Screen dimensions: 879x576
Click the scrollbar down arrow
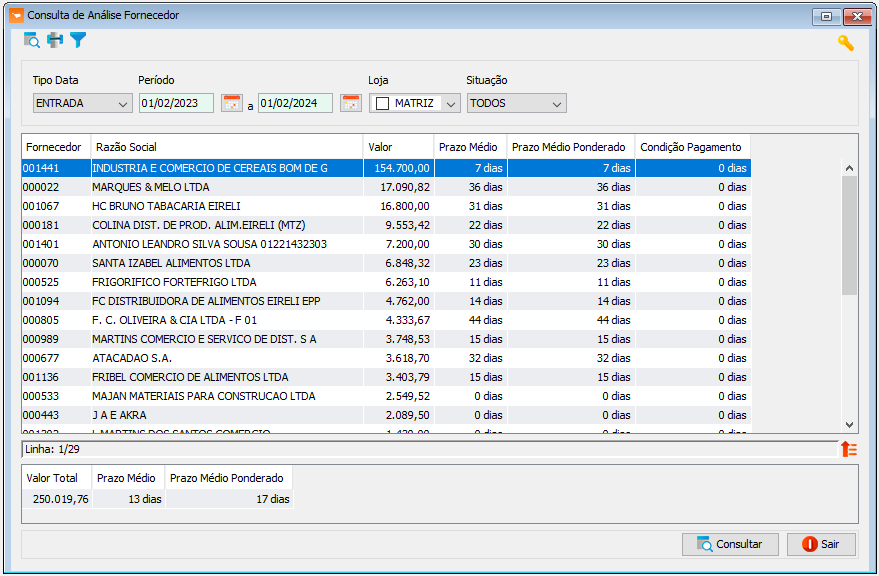849,425
